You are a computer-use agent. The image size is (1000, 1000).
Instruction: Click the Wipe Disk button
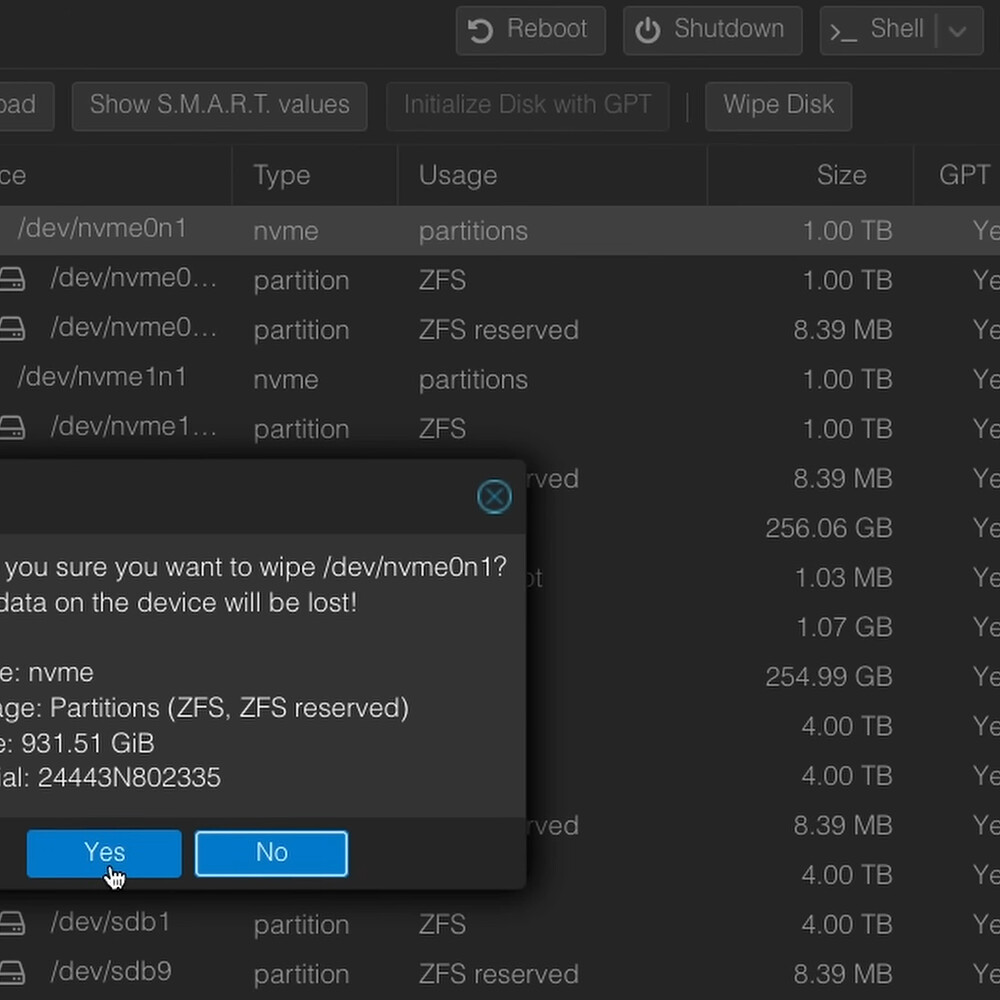(x=778, y=105)
